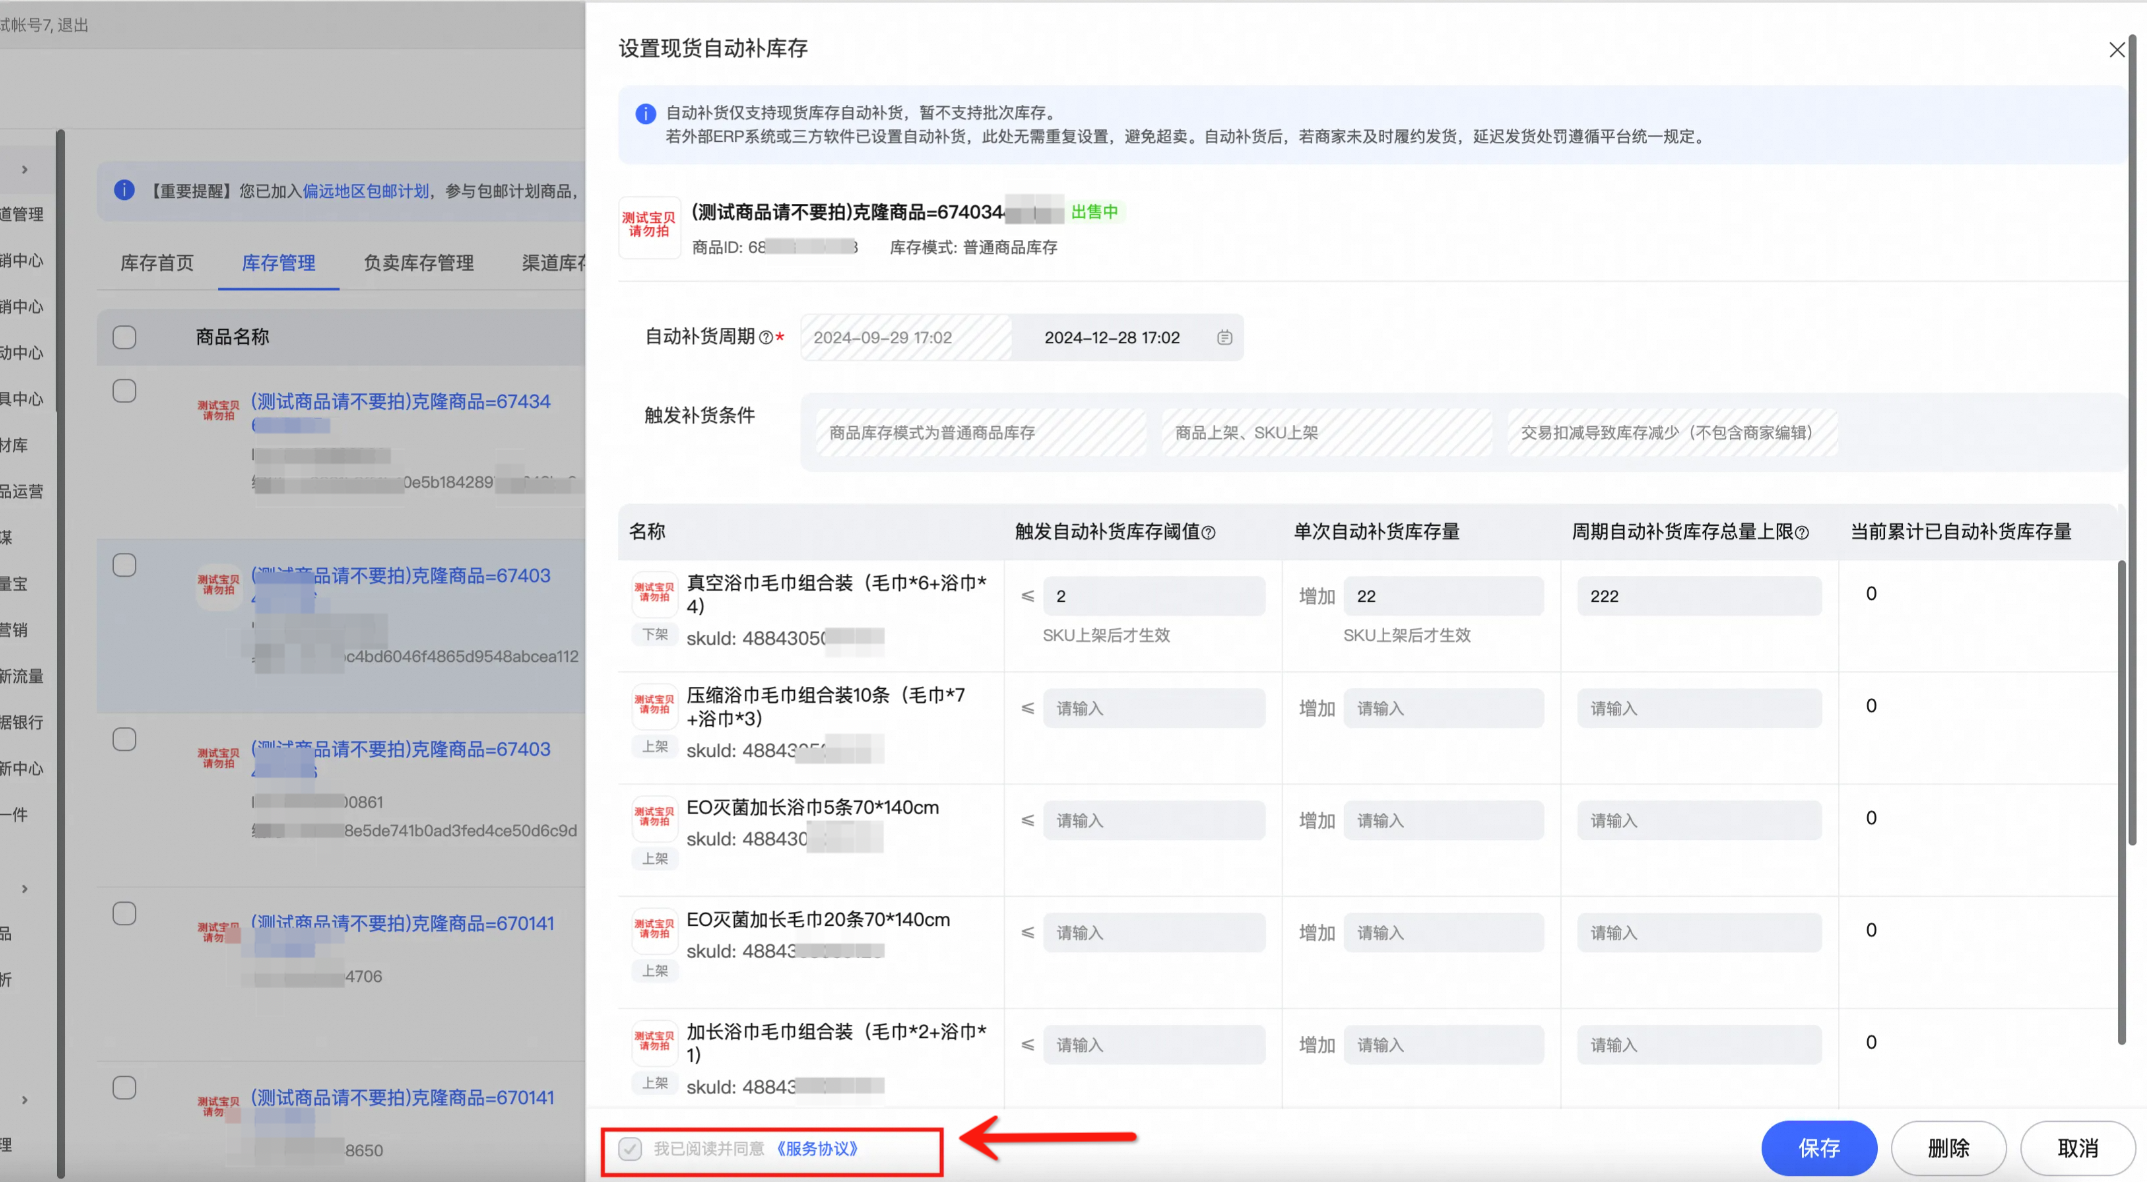
Task: Click the 商品库存模式为普通商品库存 condition tag
Action: [980, 433]
